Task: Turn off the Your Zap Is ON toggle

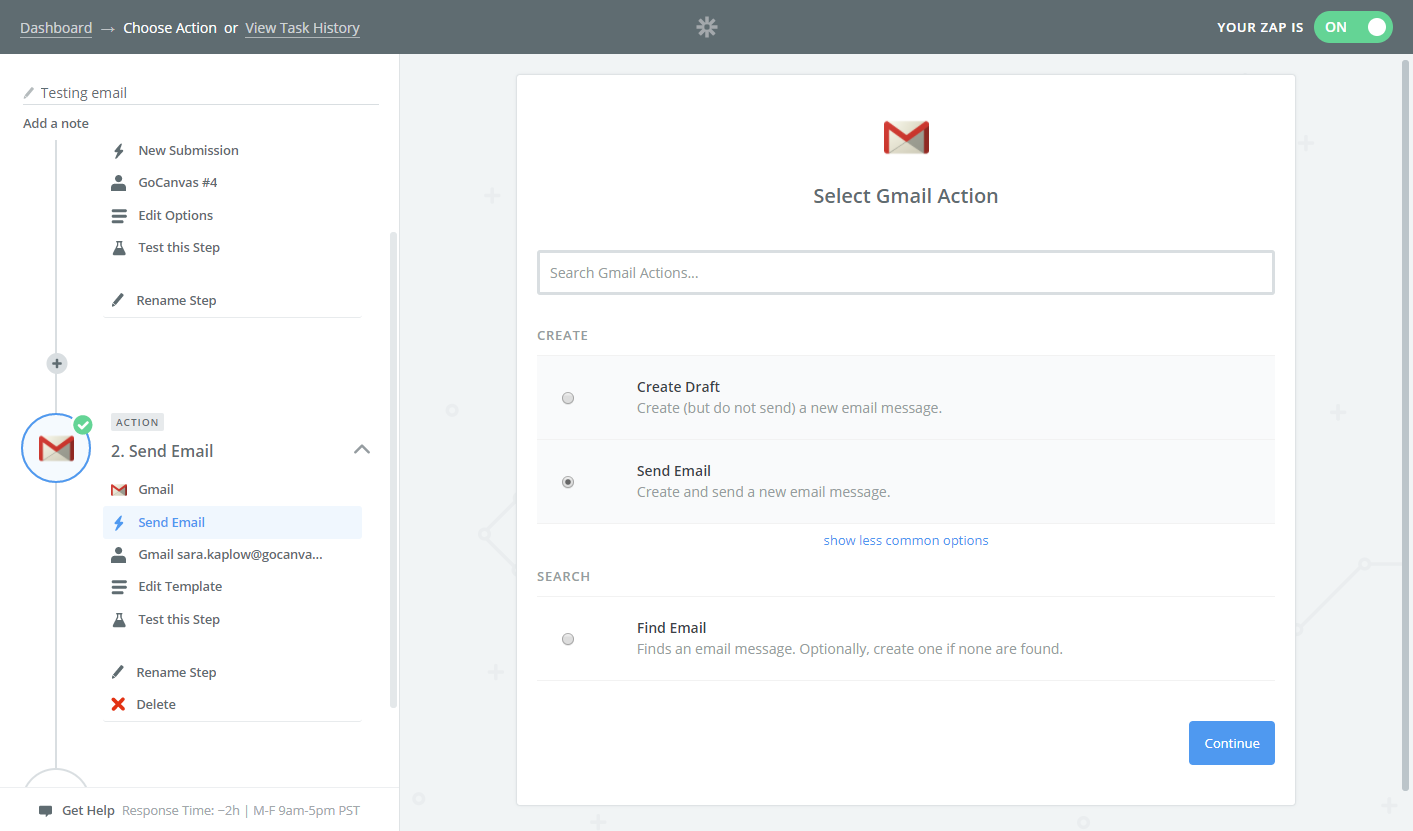Action: pos(1352,27)
